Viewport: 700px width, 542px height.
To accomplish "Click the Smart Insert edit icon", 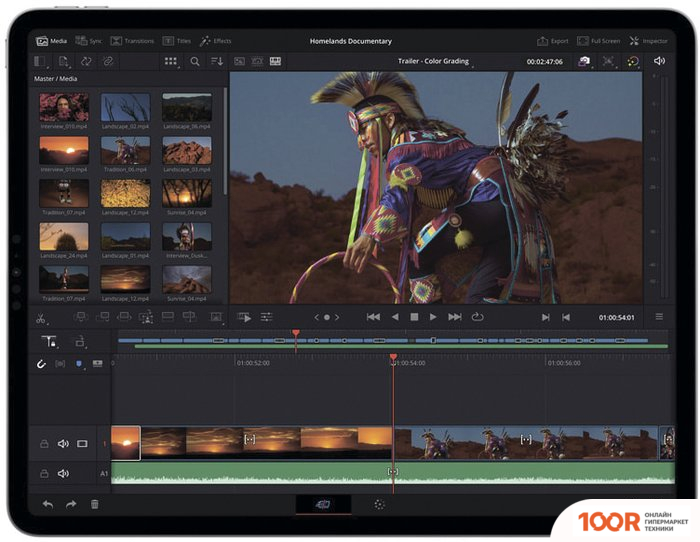I will click(x=81, y=317).
